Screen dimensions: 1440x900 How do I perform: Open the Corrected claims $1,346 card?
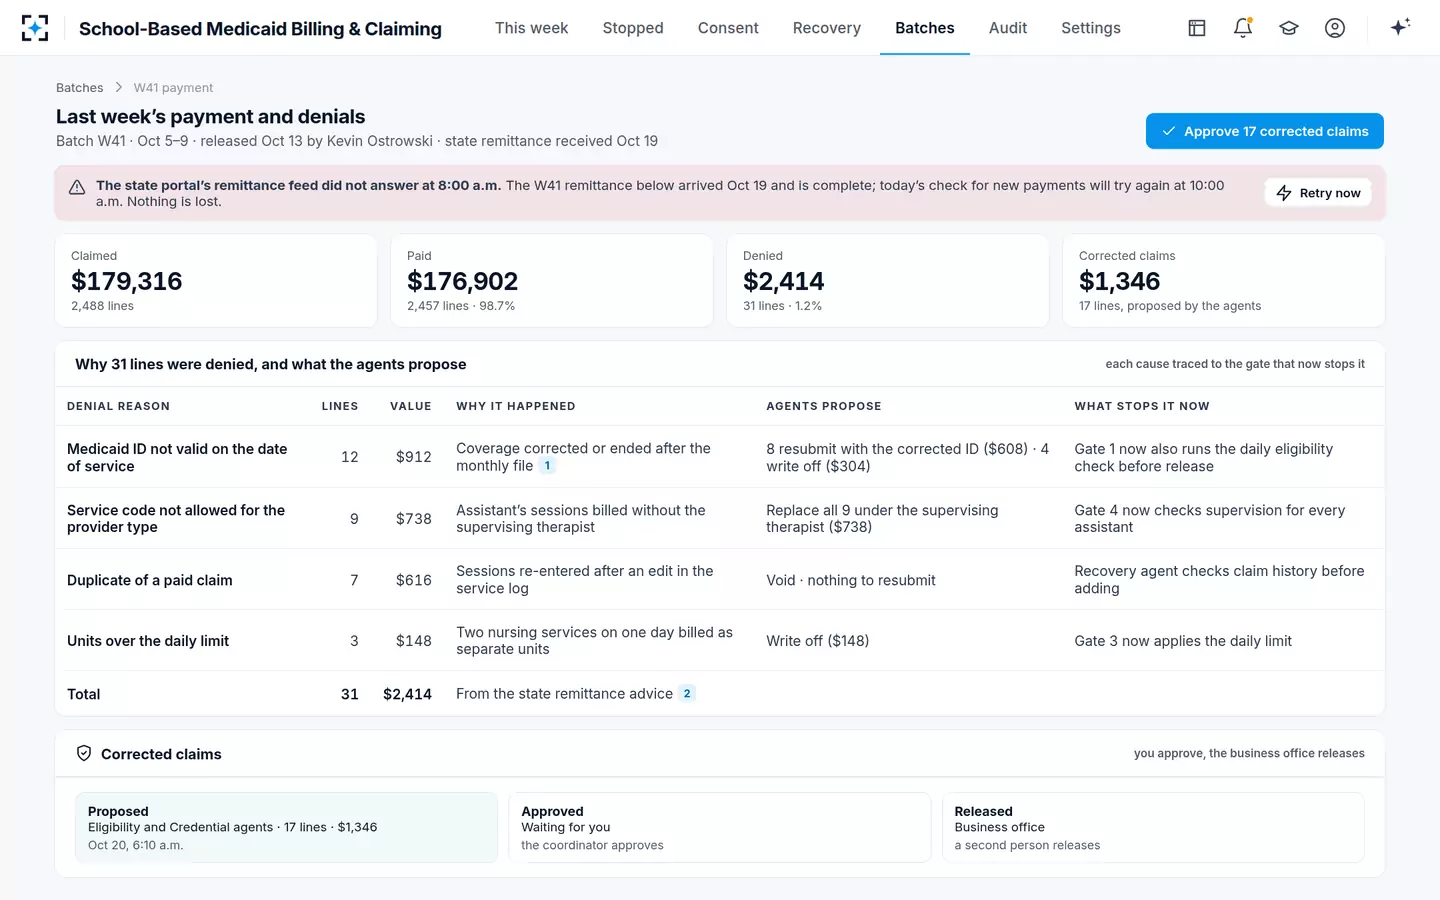[x=1224, y=281]
